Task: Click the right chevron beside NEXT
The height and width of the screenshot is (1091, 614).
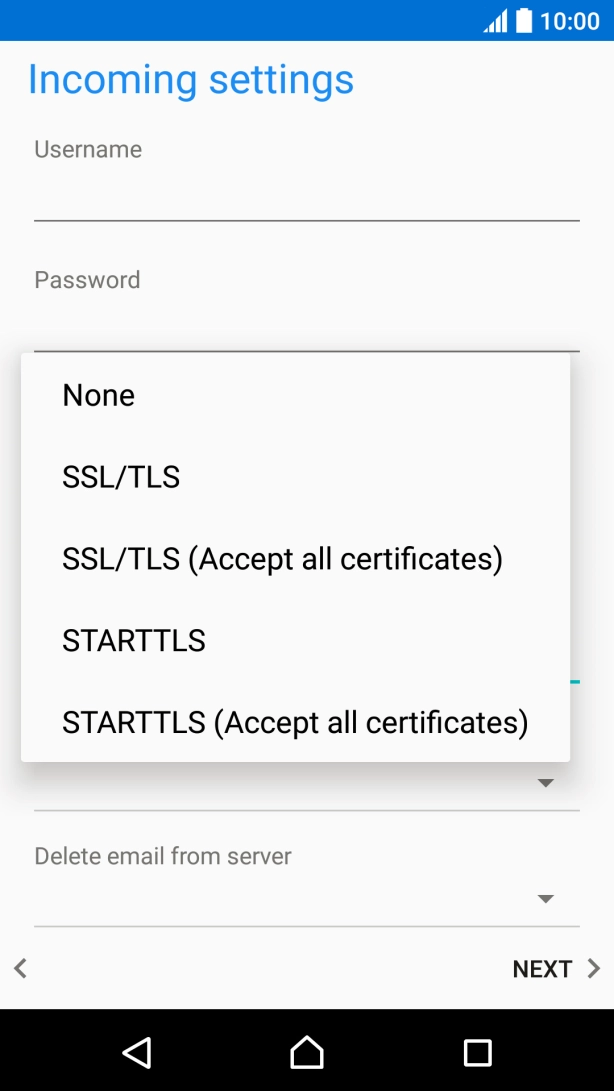Action: [594, 968]
